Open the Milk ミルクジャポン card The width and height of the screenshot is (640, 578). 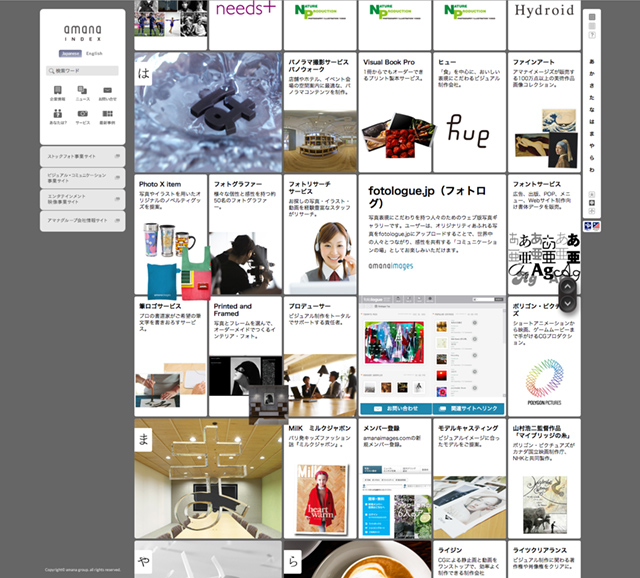point(320,478)
